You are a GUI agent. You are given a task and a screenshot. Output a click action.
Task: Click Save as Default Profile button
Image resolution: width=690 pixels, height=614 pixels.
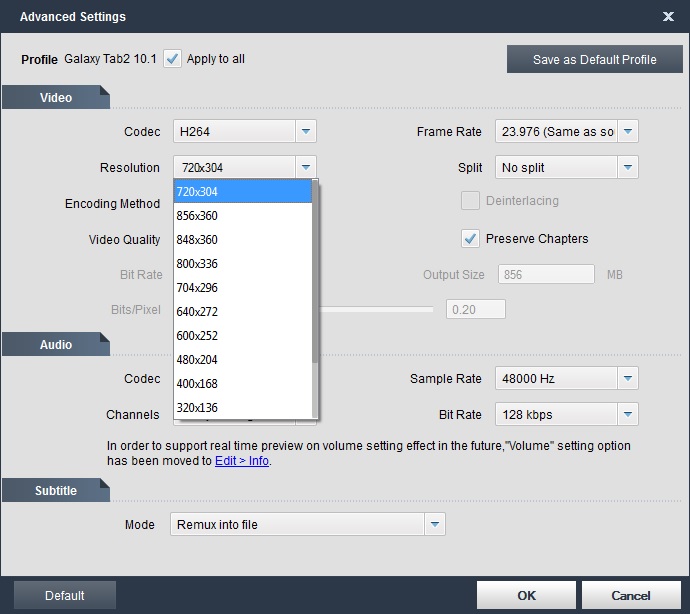594,60
